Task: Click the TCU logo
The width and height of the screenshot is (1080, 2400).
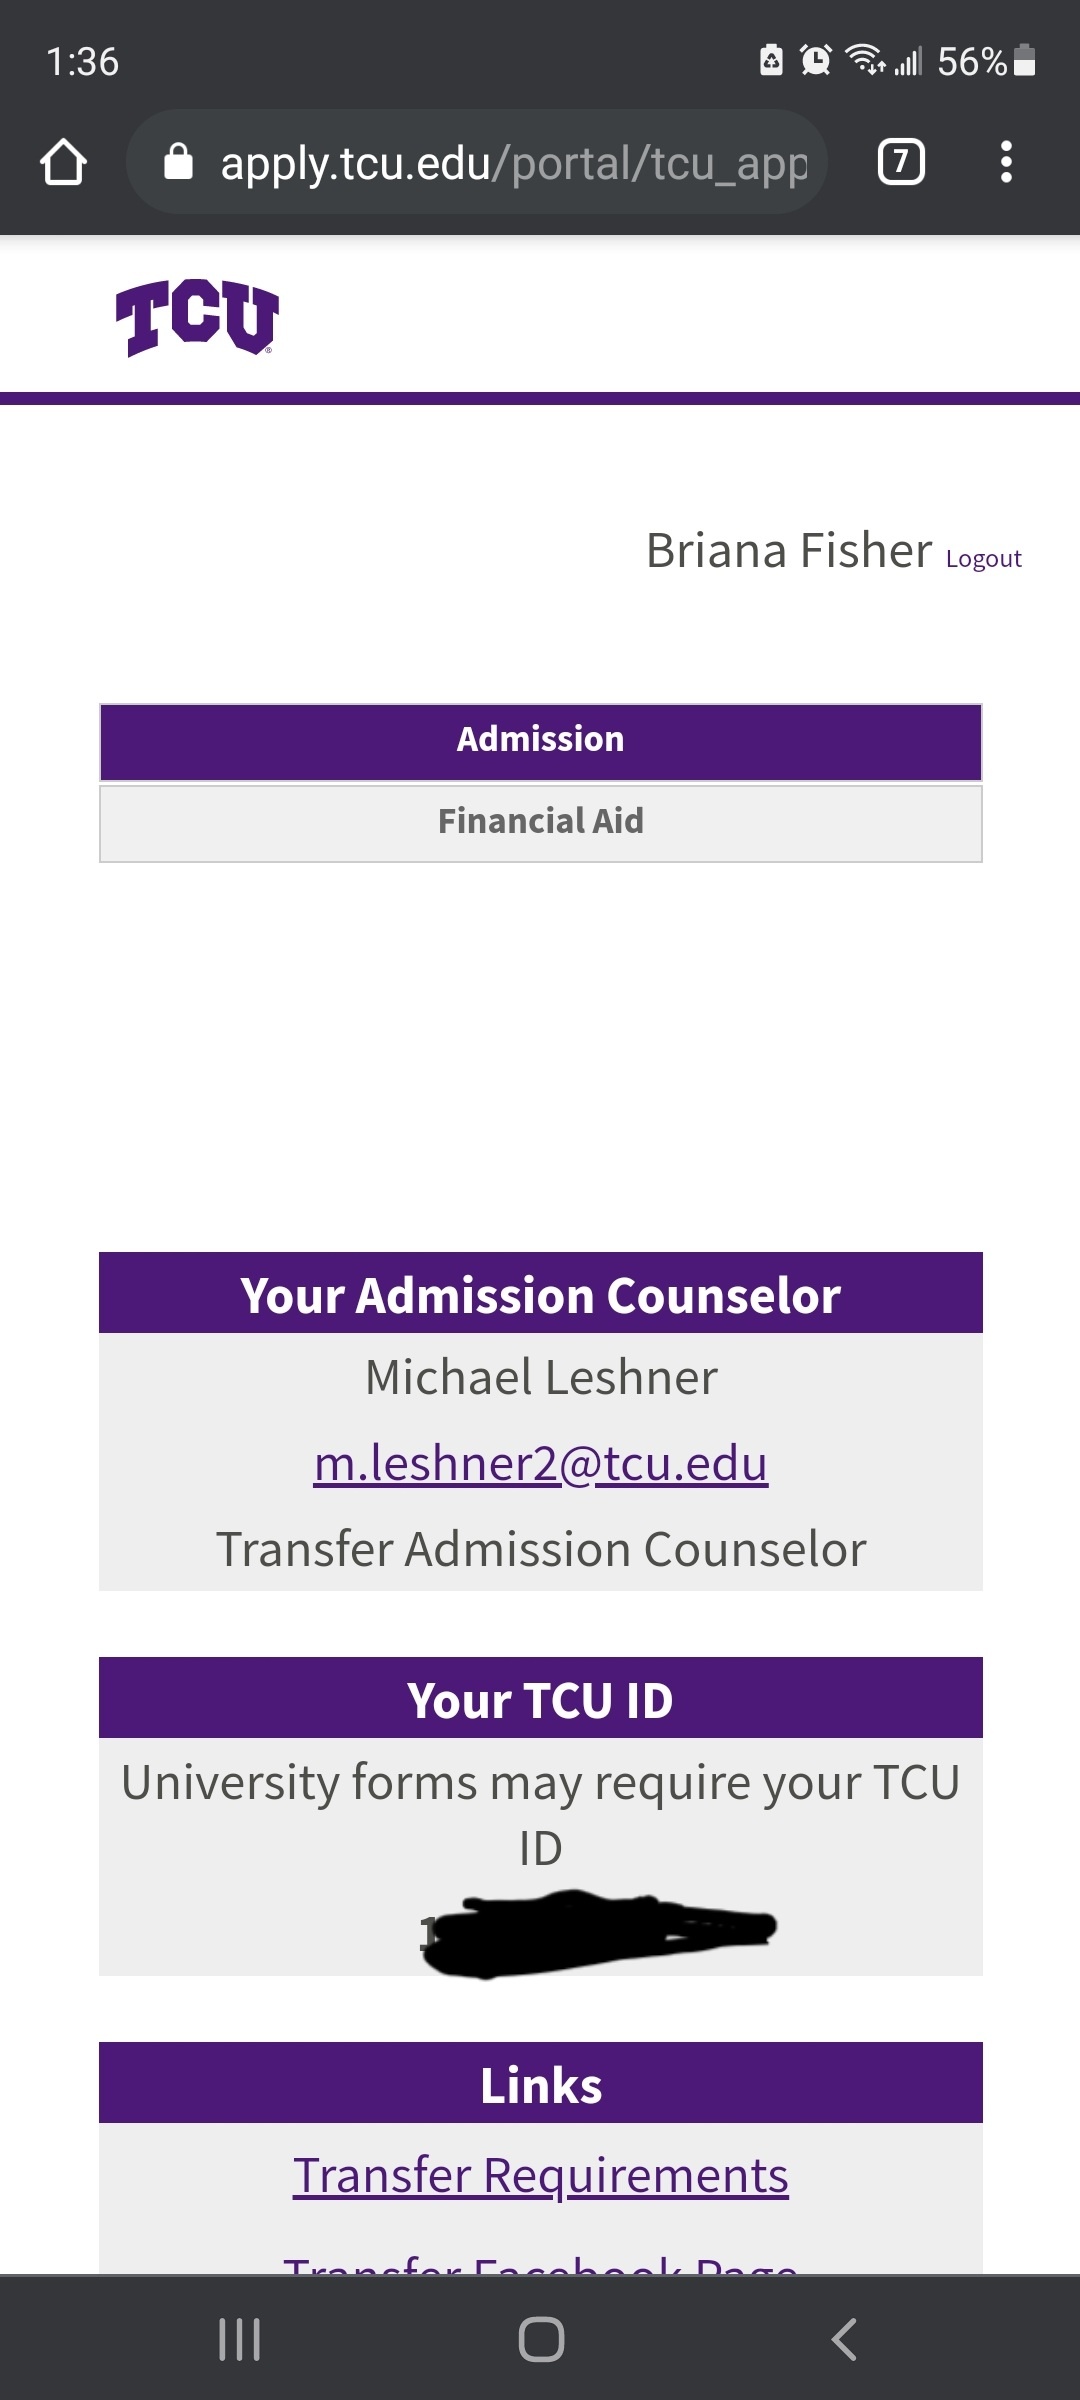Action: [x=197, y=317]
